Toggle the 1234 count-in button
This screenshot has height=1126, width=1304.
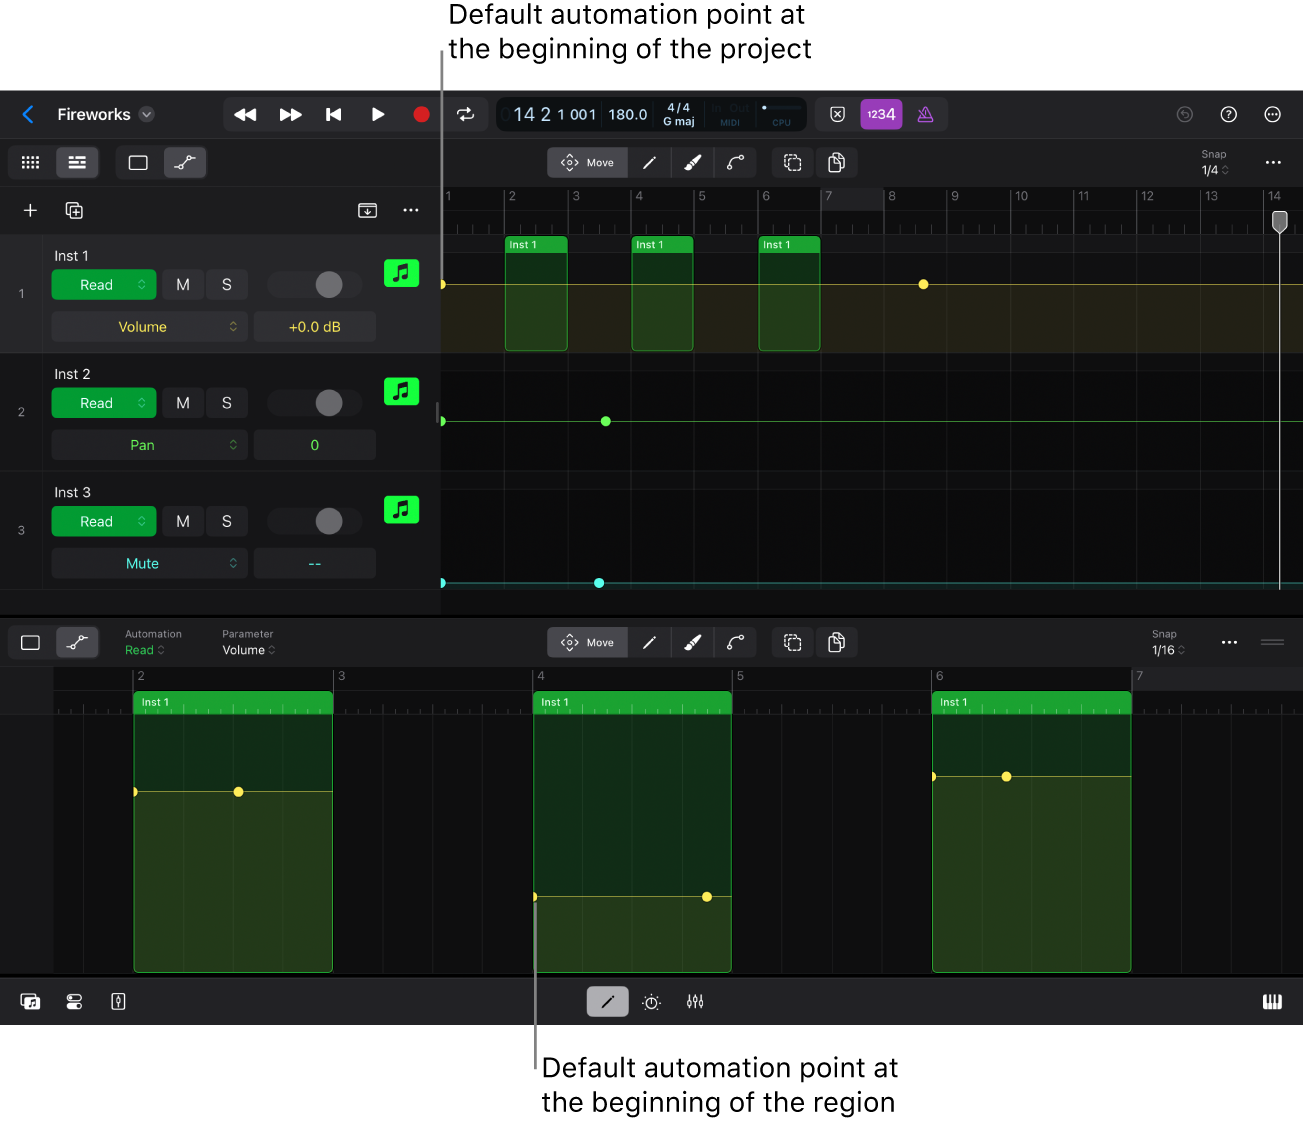pos(881,114)
